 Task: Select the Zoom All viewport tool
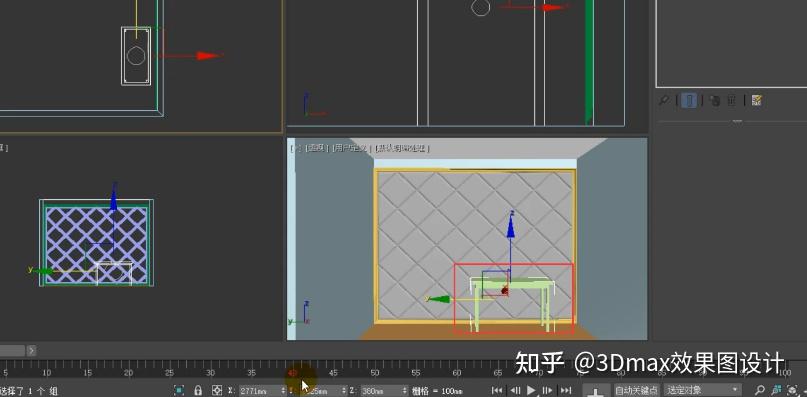point(777,391)
